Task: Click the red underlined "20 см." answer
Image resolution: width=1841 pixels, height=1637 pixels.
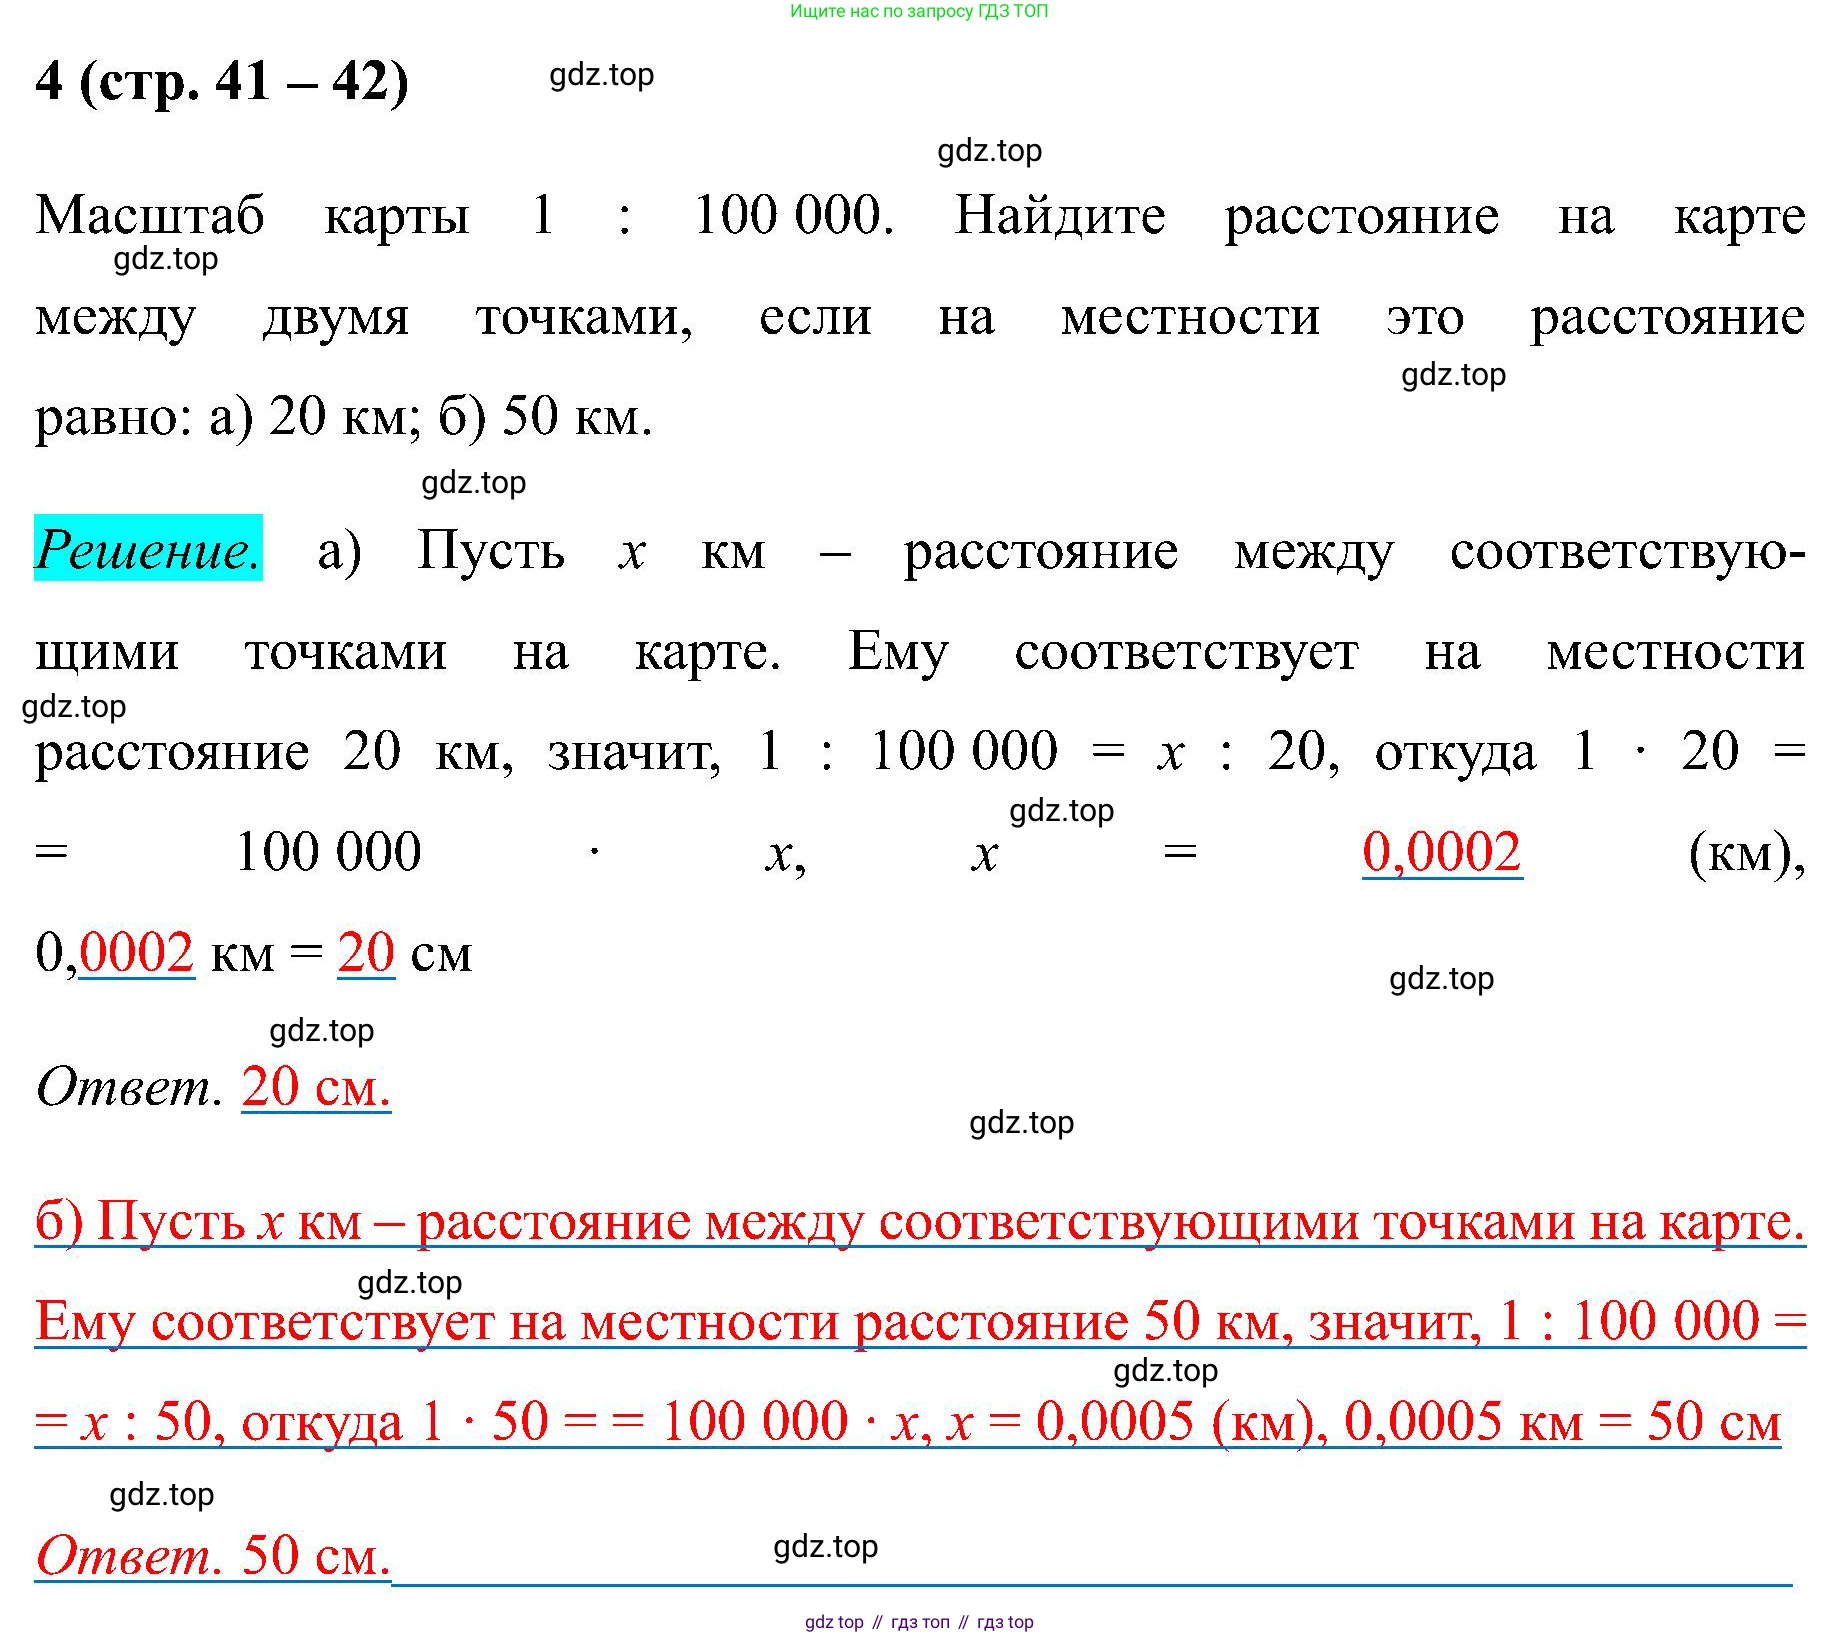Action: tap(315, 1087)
